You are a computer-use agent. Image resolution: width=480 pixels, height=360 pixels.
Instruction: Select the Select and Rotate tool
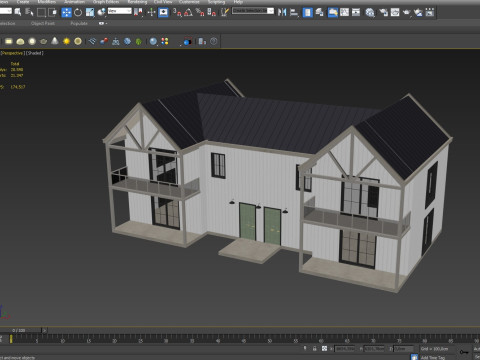click(x=78, y=13)
